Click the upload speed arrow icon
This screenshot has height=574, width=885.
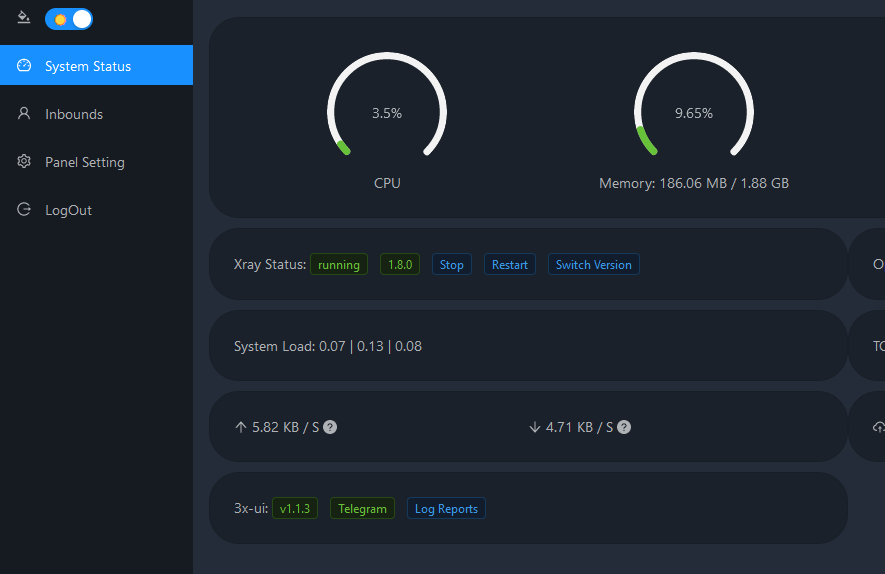coord(240,427)
